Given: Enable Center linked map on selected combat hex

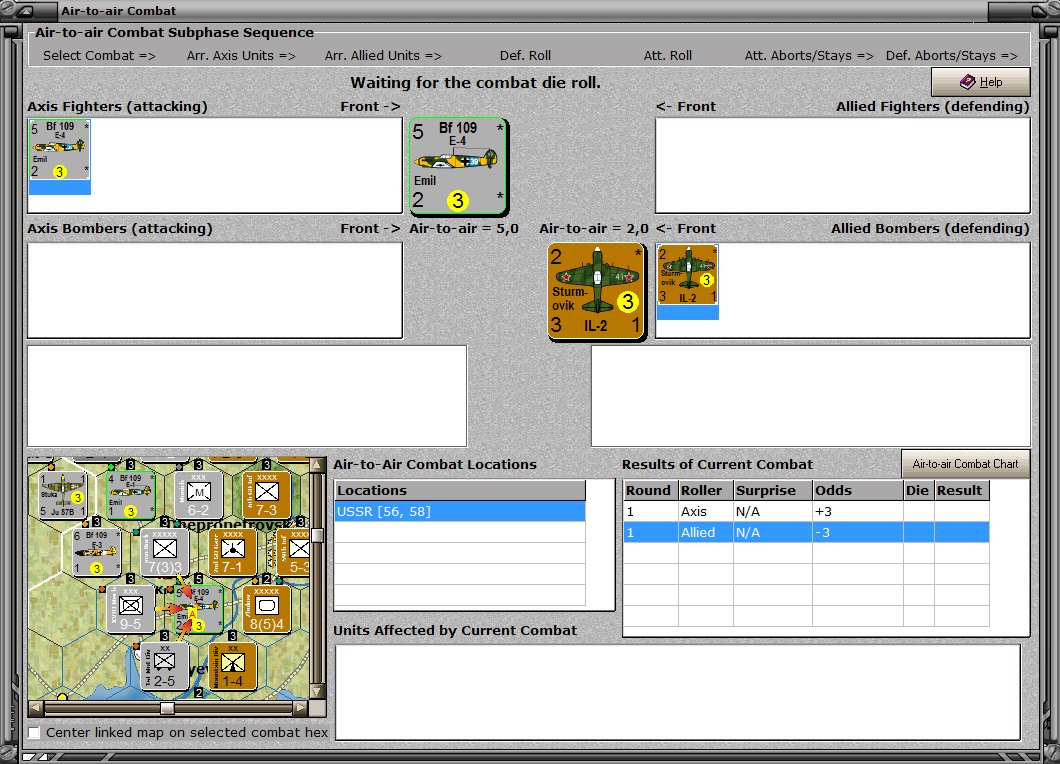Looking at the screenshot, I should tap(34, 732).
